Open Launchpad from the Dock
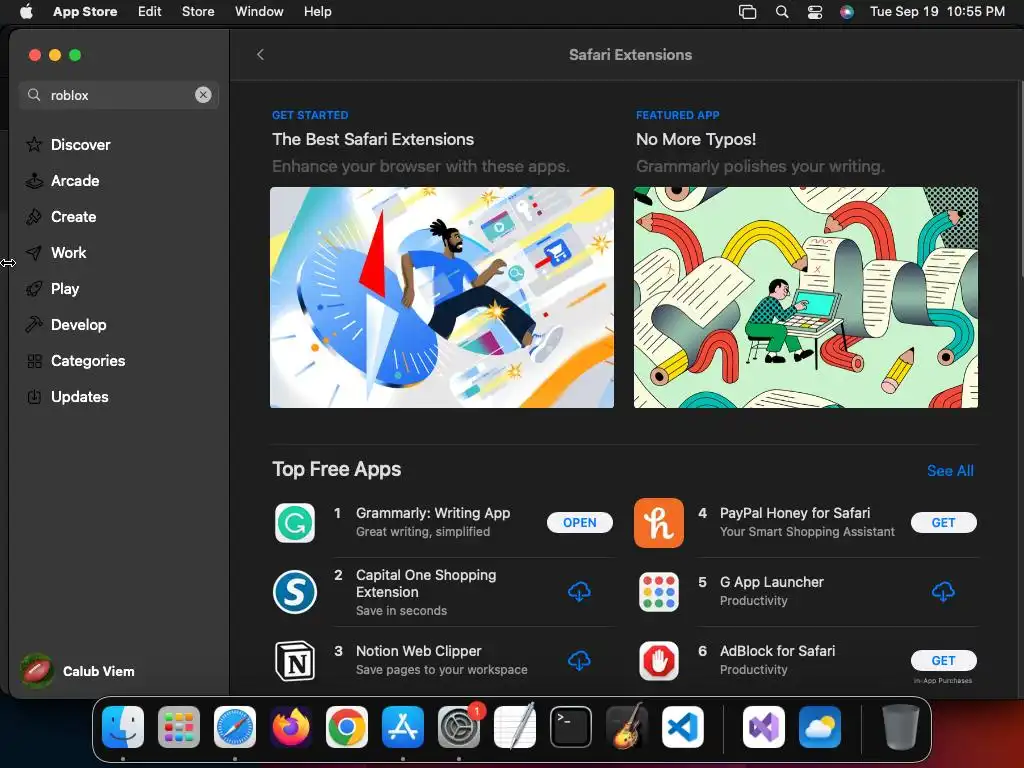The width and height of the screenshot is (1024, 768). pos(179,727)
